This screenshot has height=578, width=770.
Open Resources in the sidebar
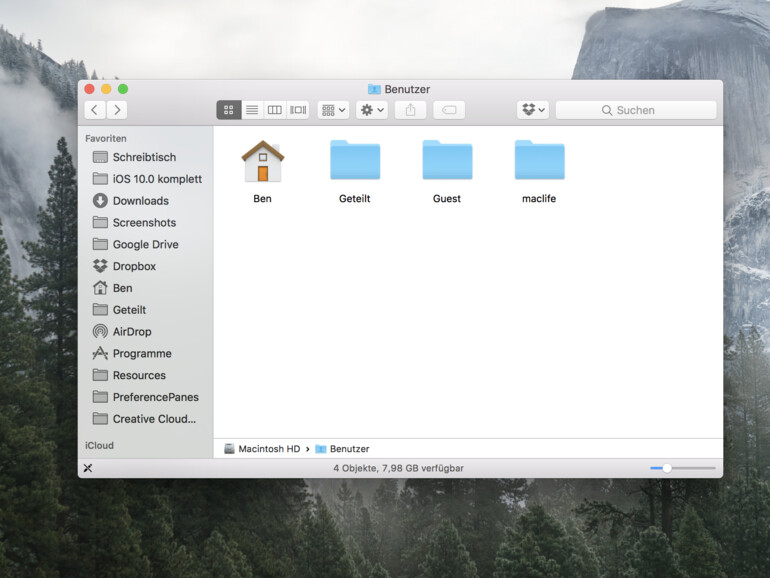tap(145, 375)
